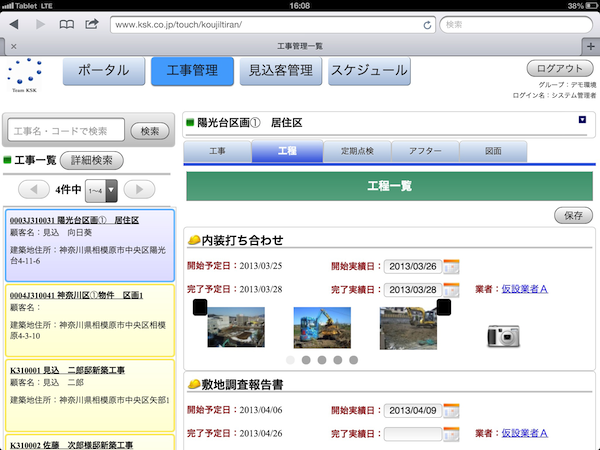Tap the Safari share icon
Screen dimensions: 600x450
pos(92,23)
